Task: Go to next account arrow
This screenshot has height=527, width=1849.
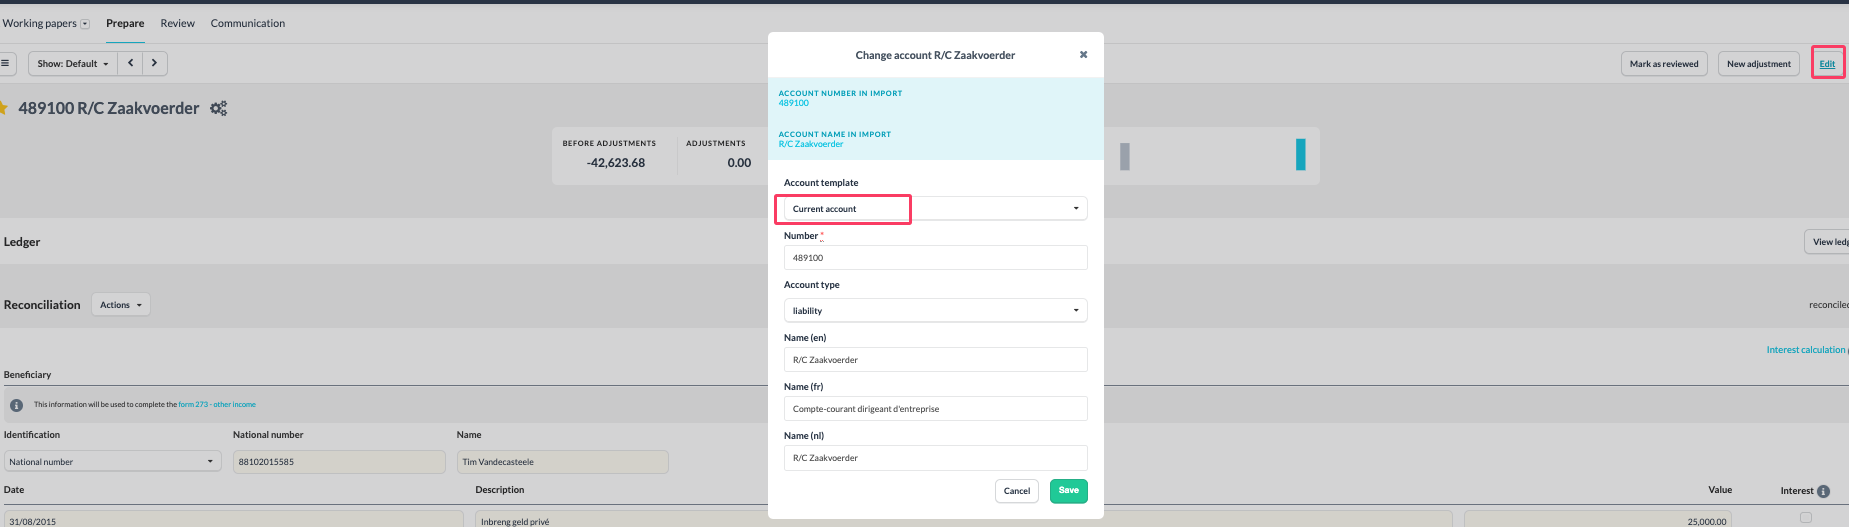Action: [x=154, y=63]
